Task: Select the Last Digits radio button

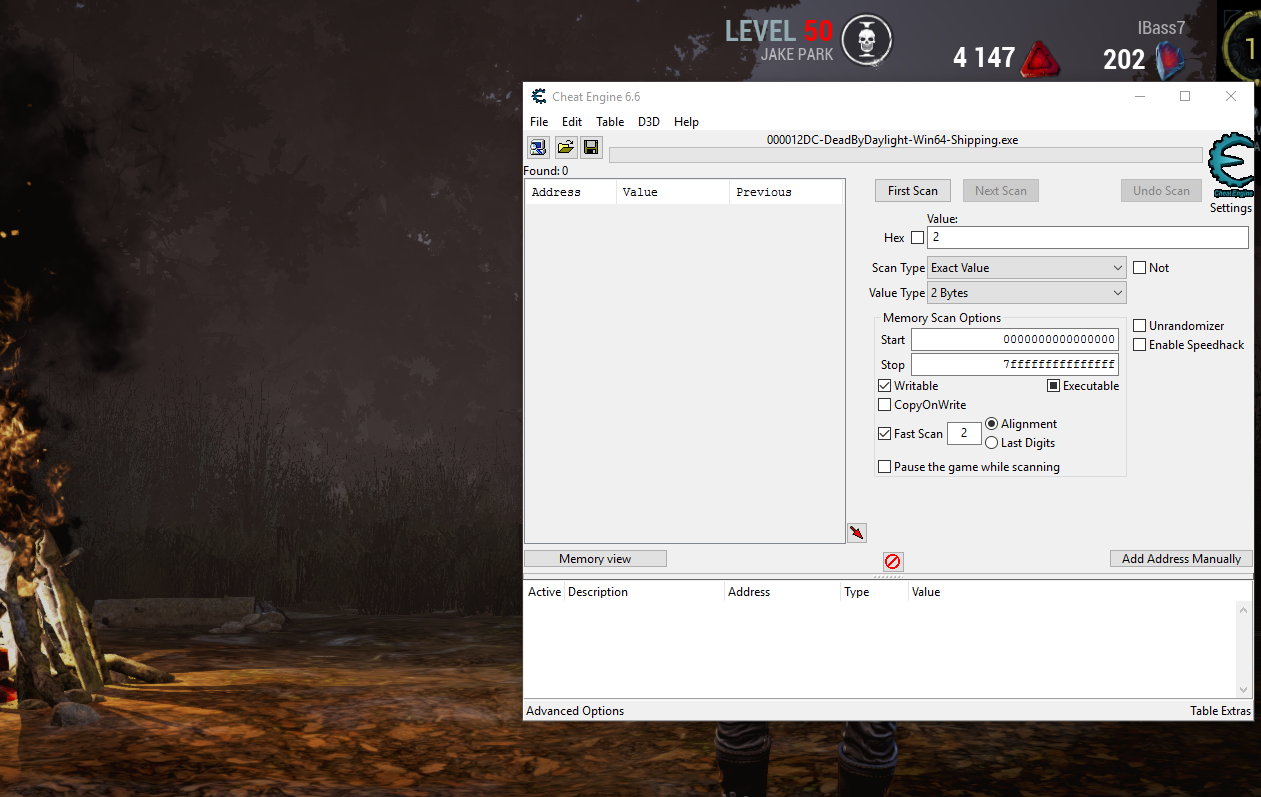Action: click(992, 443)
